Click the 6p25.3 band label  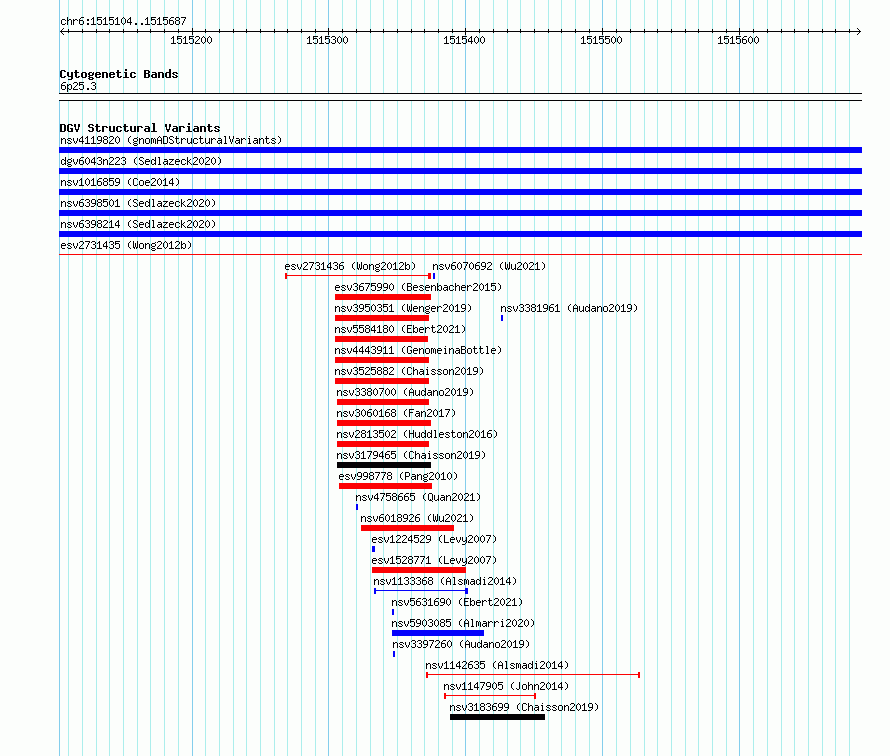coord(78,86)
